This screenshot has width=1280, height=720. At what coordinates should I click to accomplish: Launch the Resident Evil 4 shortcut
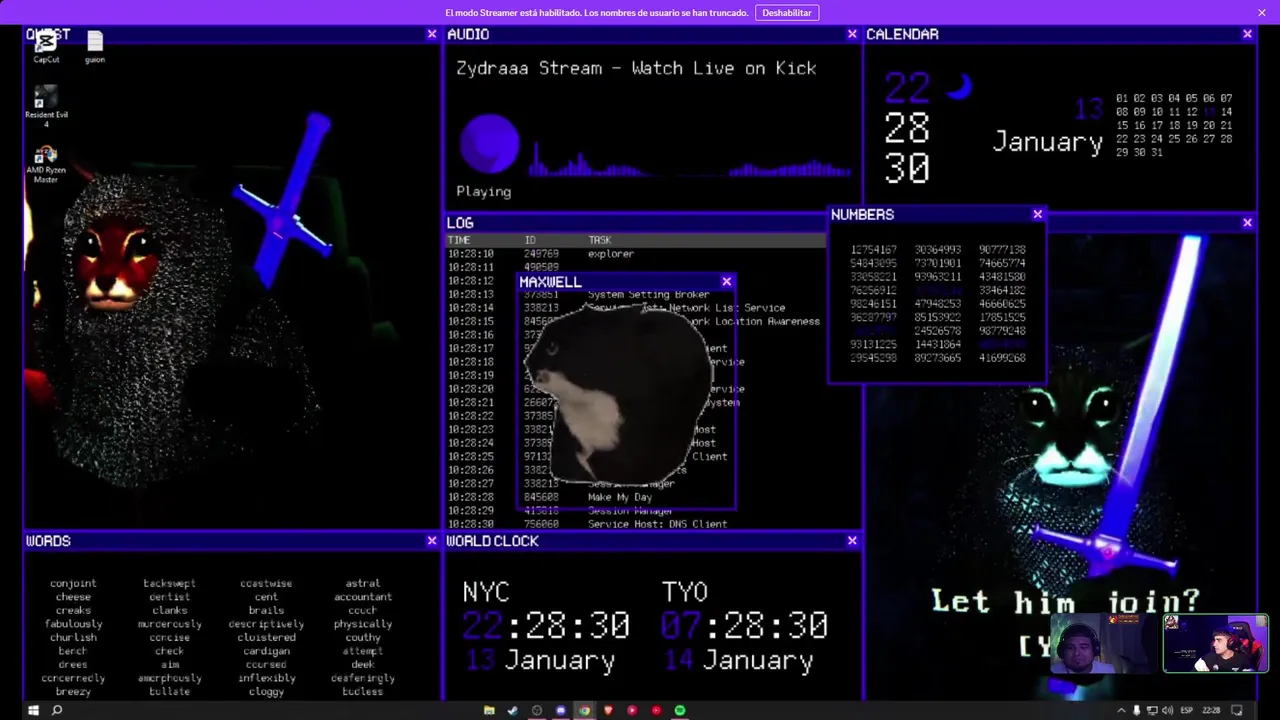pos(46,106)
